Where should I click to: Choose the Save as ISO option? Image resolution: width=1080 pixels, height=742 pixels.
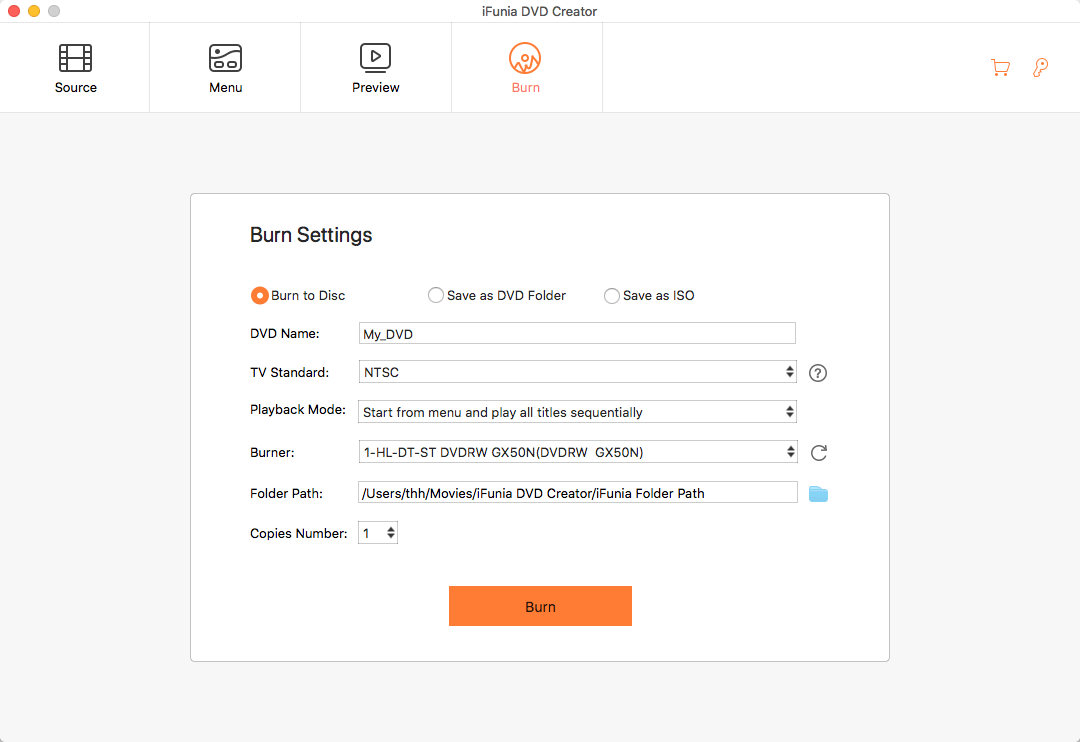click(612, 295)
